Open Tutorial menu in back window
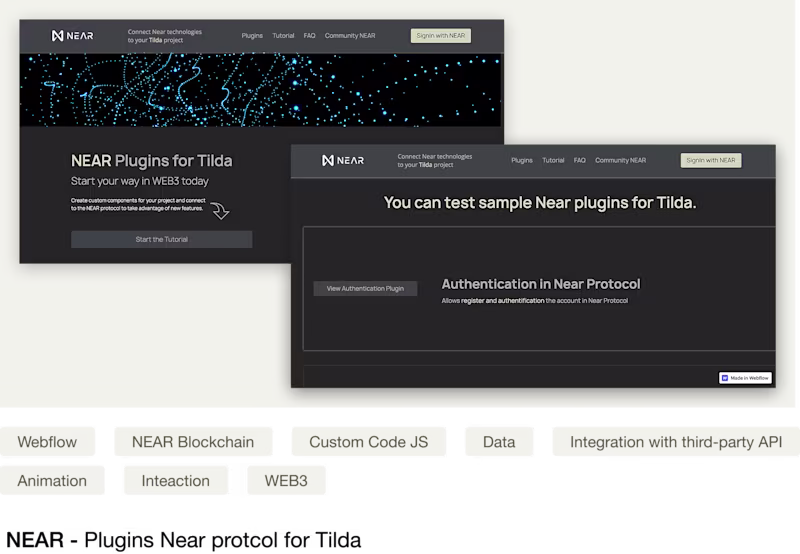This screenshot has height=554, width=800. click(283, 36)
